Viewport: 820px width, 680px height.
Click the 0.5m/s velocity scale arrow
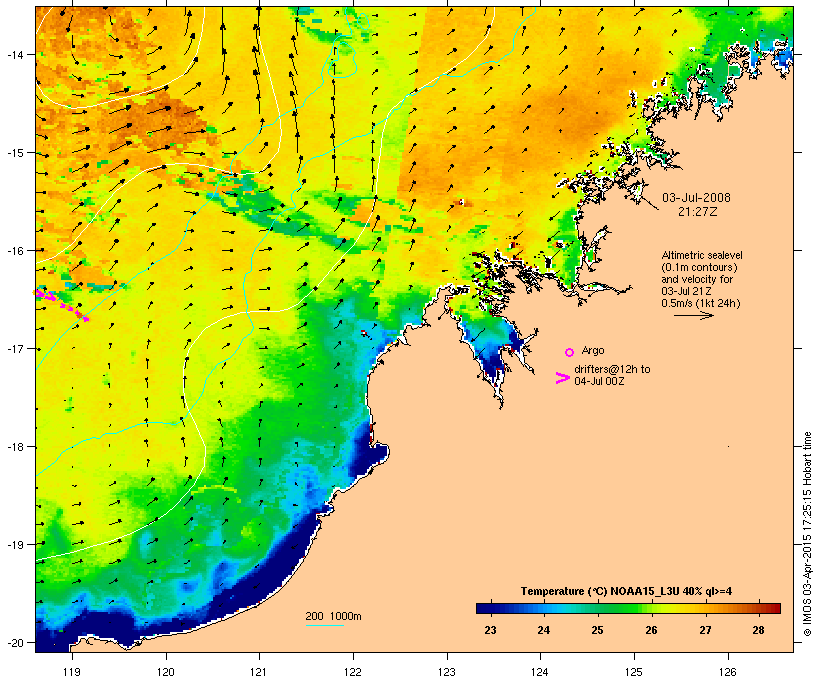click(x=693, y=315)
